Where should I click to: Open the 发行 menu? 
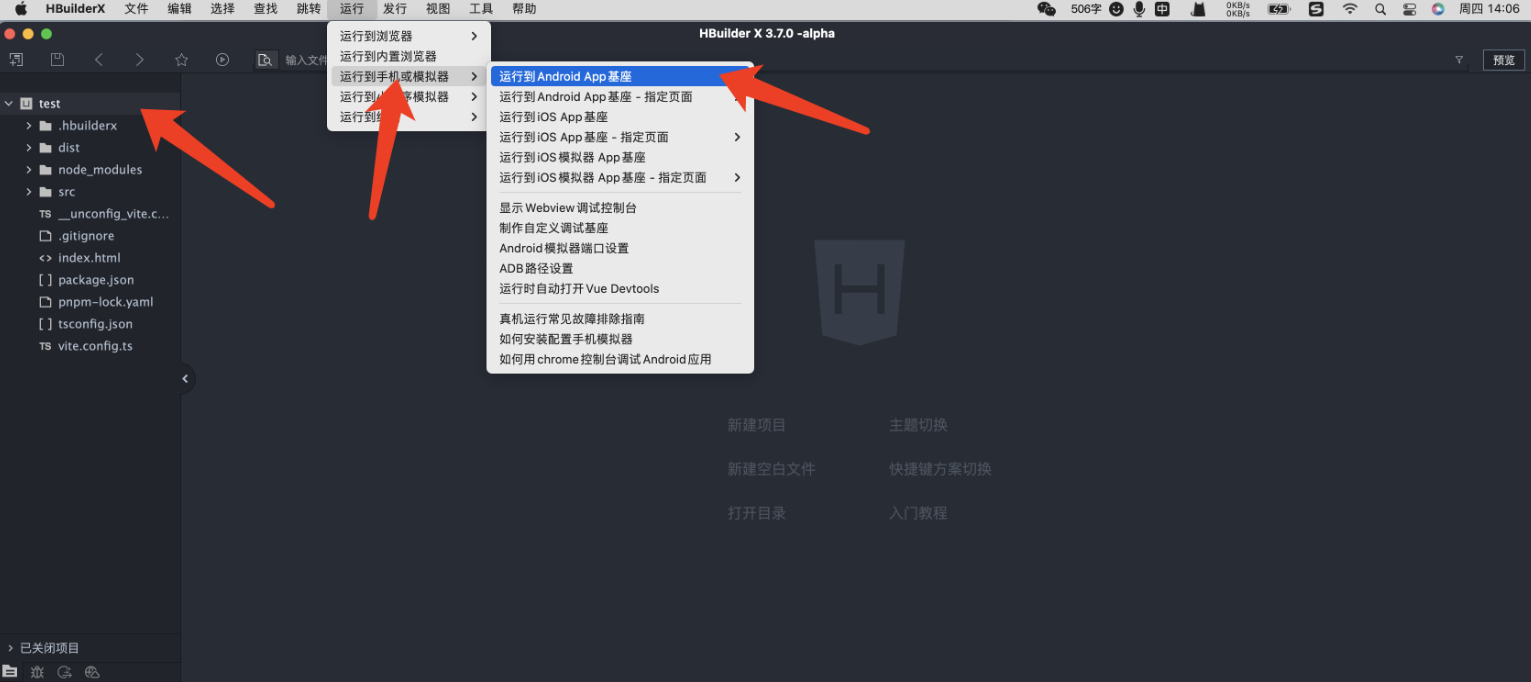(395, 9)
